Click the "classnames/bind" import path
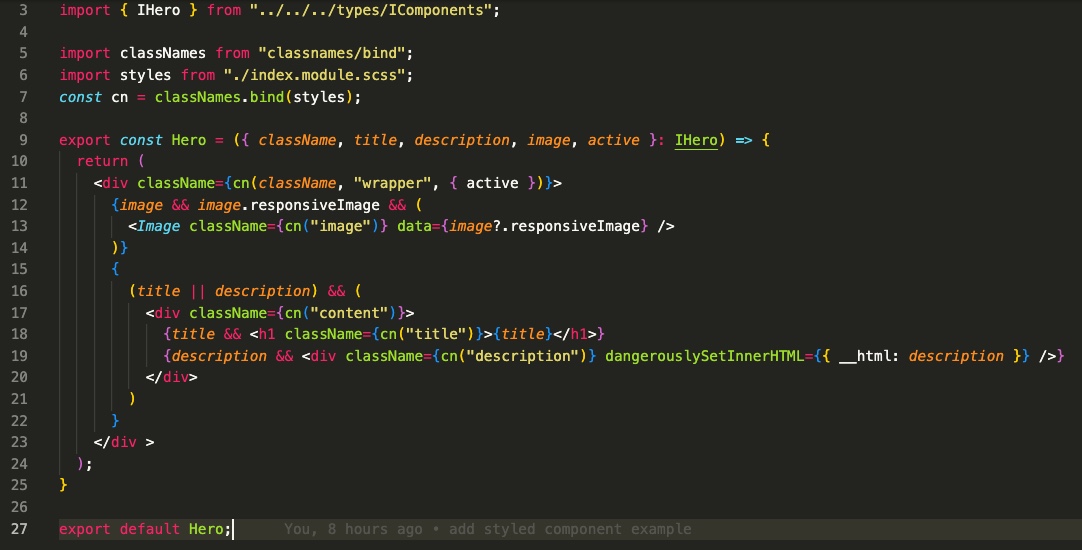 [x=332, y=53]
